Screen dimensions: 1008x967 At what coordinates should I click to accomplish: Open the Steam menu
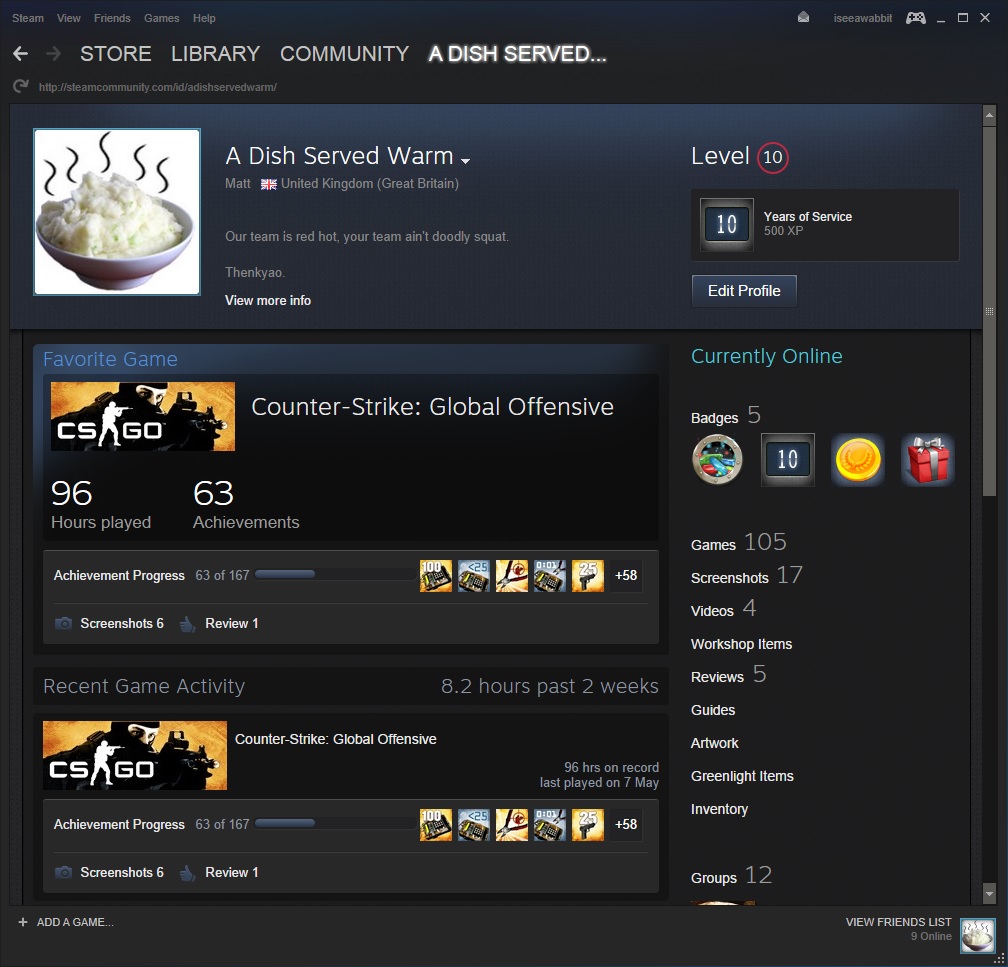pos(28,18)
